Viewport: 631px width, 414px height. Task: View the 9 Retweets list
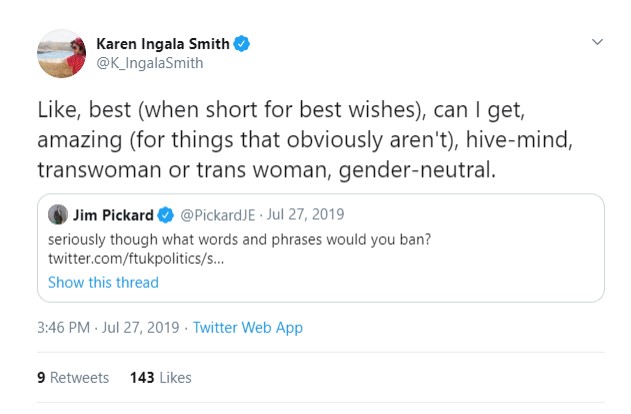coord(72,377)
